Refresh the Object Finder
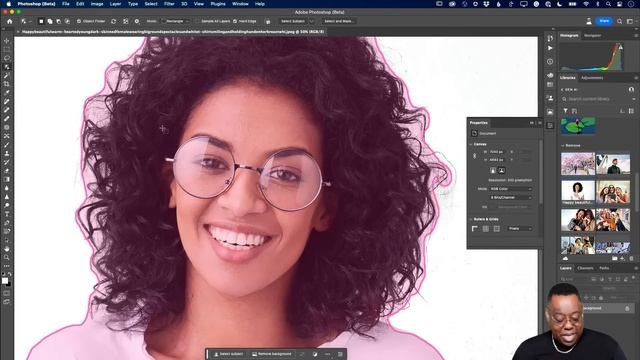 (x=113, y=21)
